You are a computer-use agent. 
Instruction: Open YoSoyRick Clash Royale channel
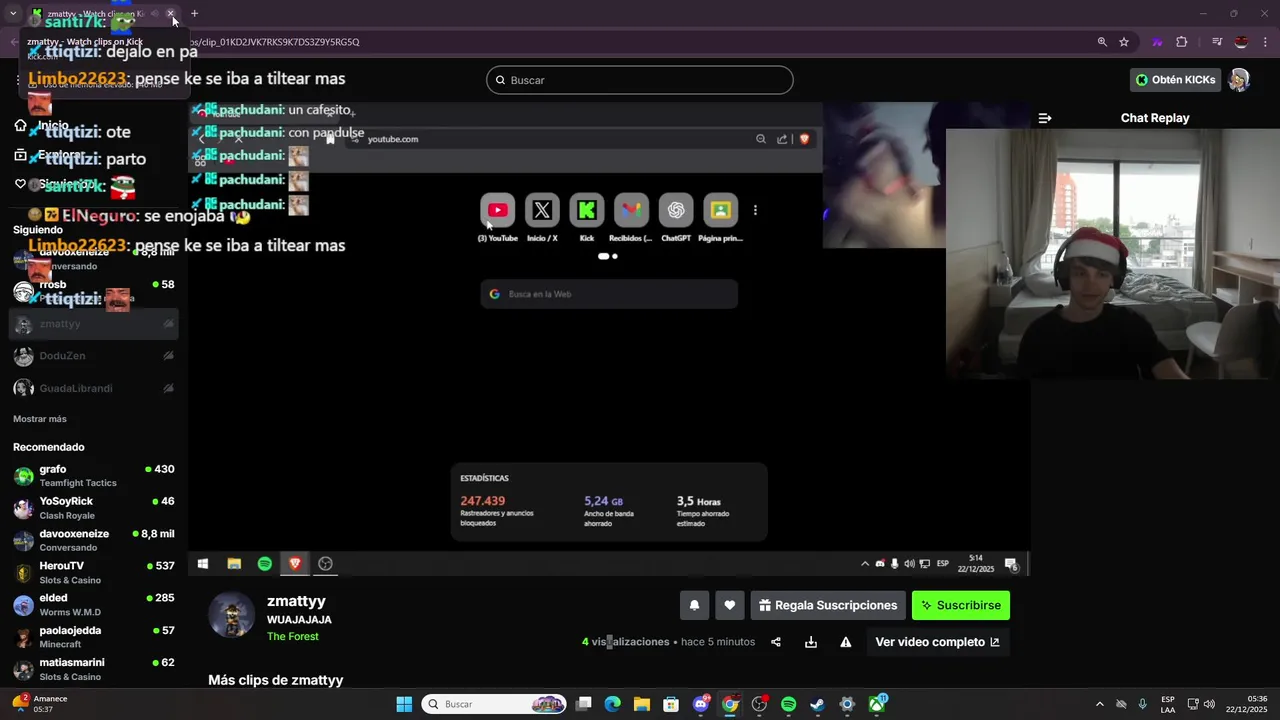pyautogui.click(x=94, y=508)
